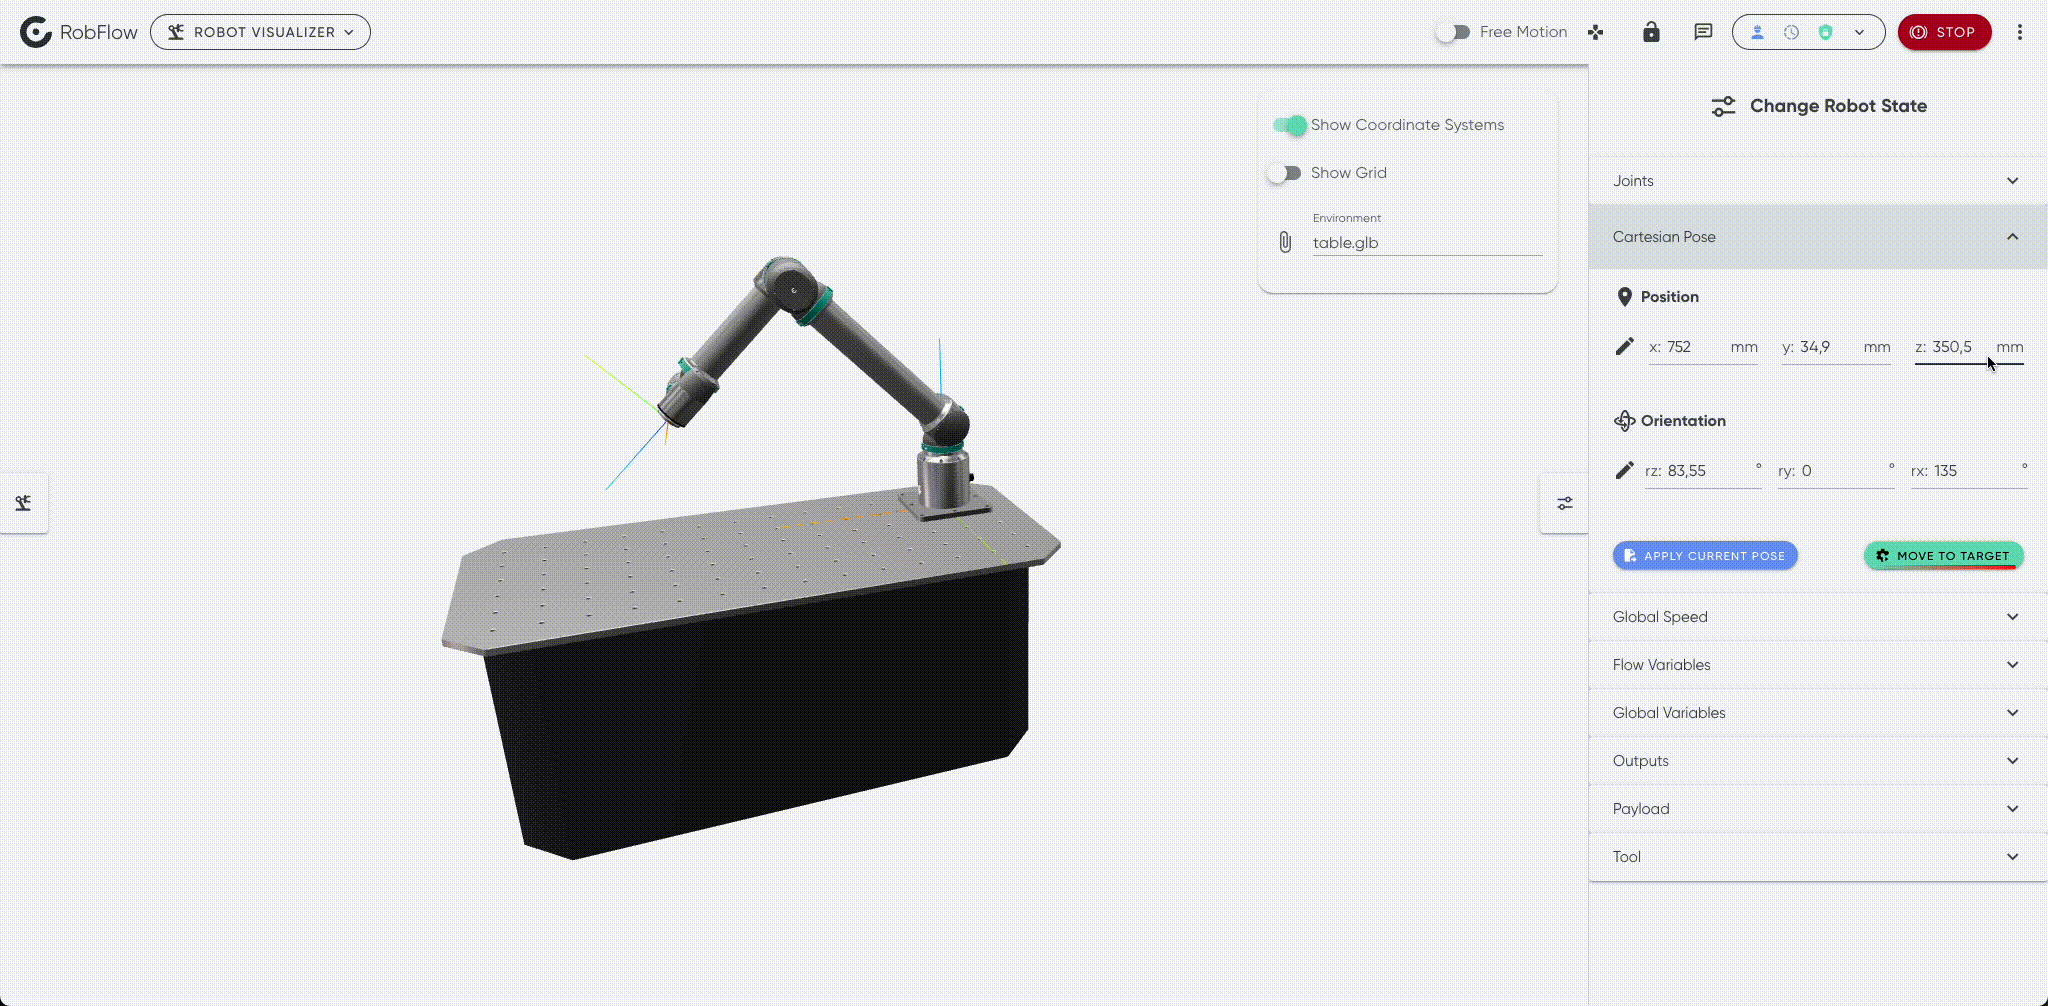Click the z position field

point(1969,348)
